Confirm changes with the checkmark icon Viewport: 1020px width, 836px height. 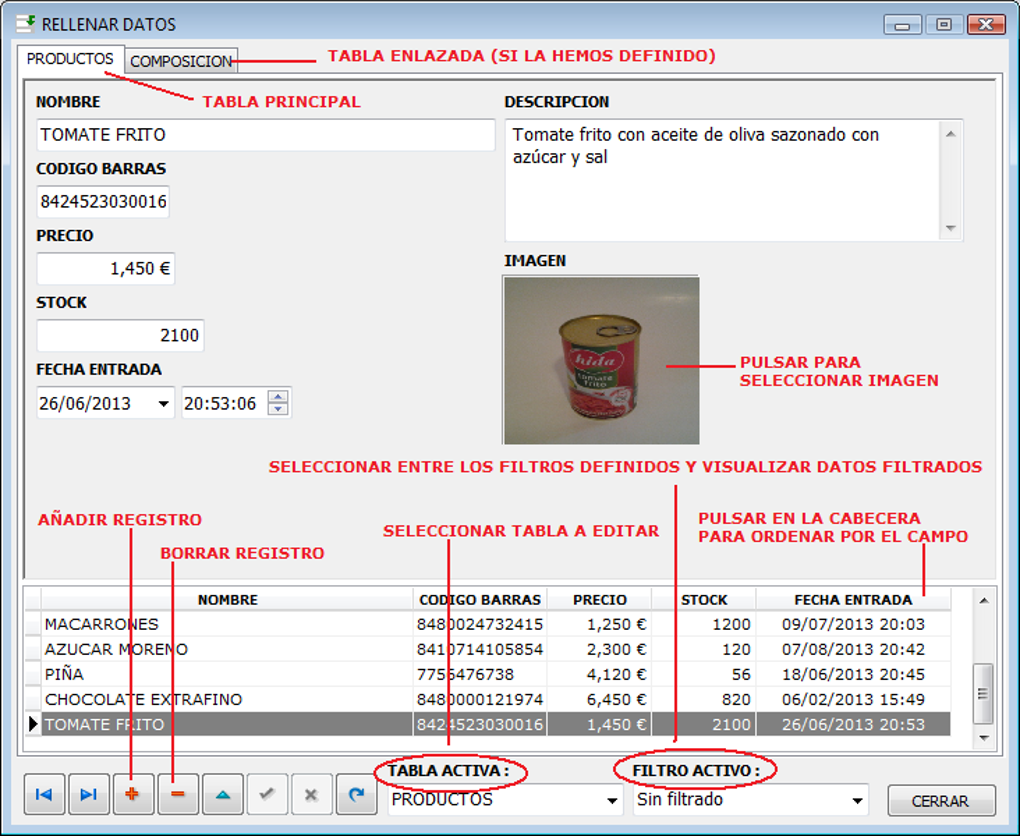tap(267, 794)
